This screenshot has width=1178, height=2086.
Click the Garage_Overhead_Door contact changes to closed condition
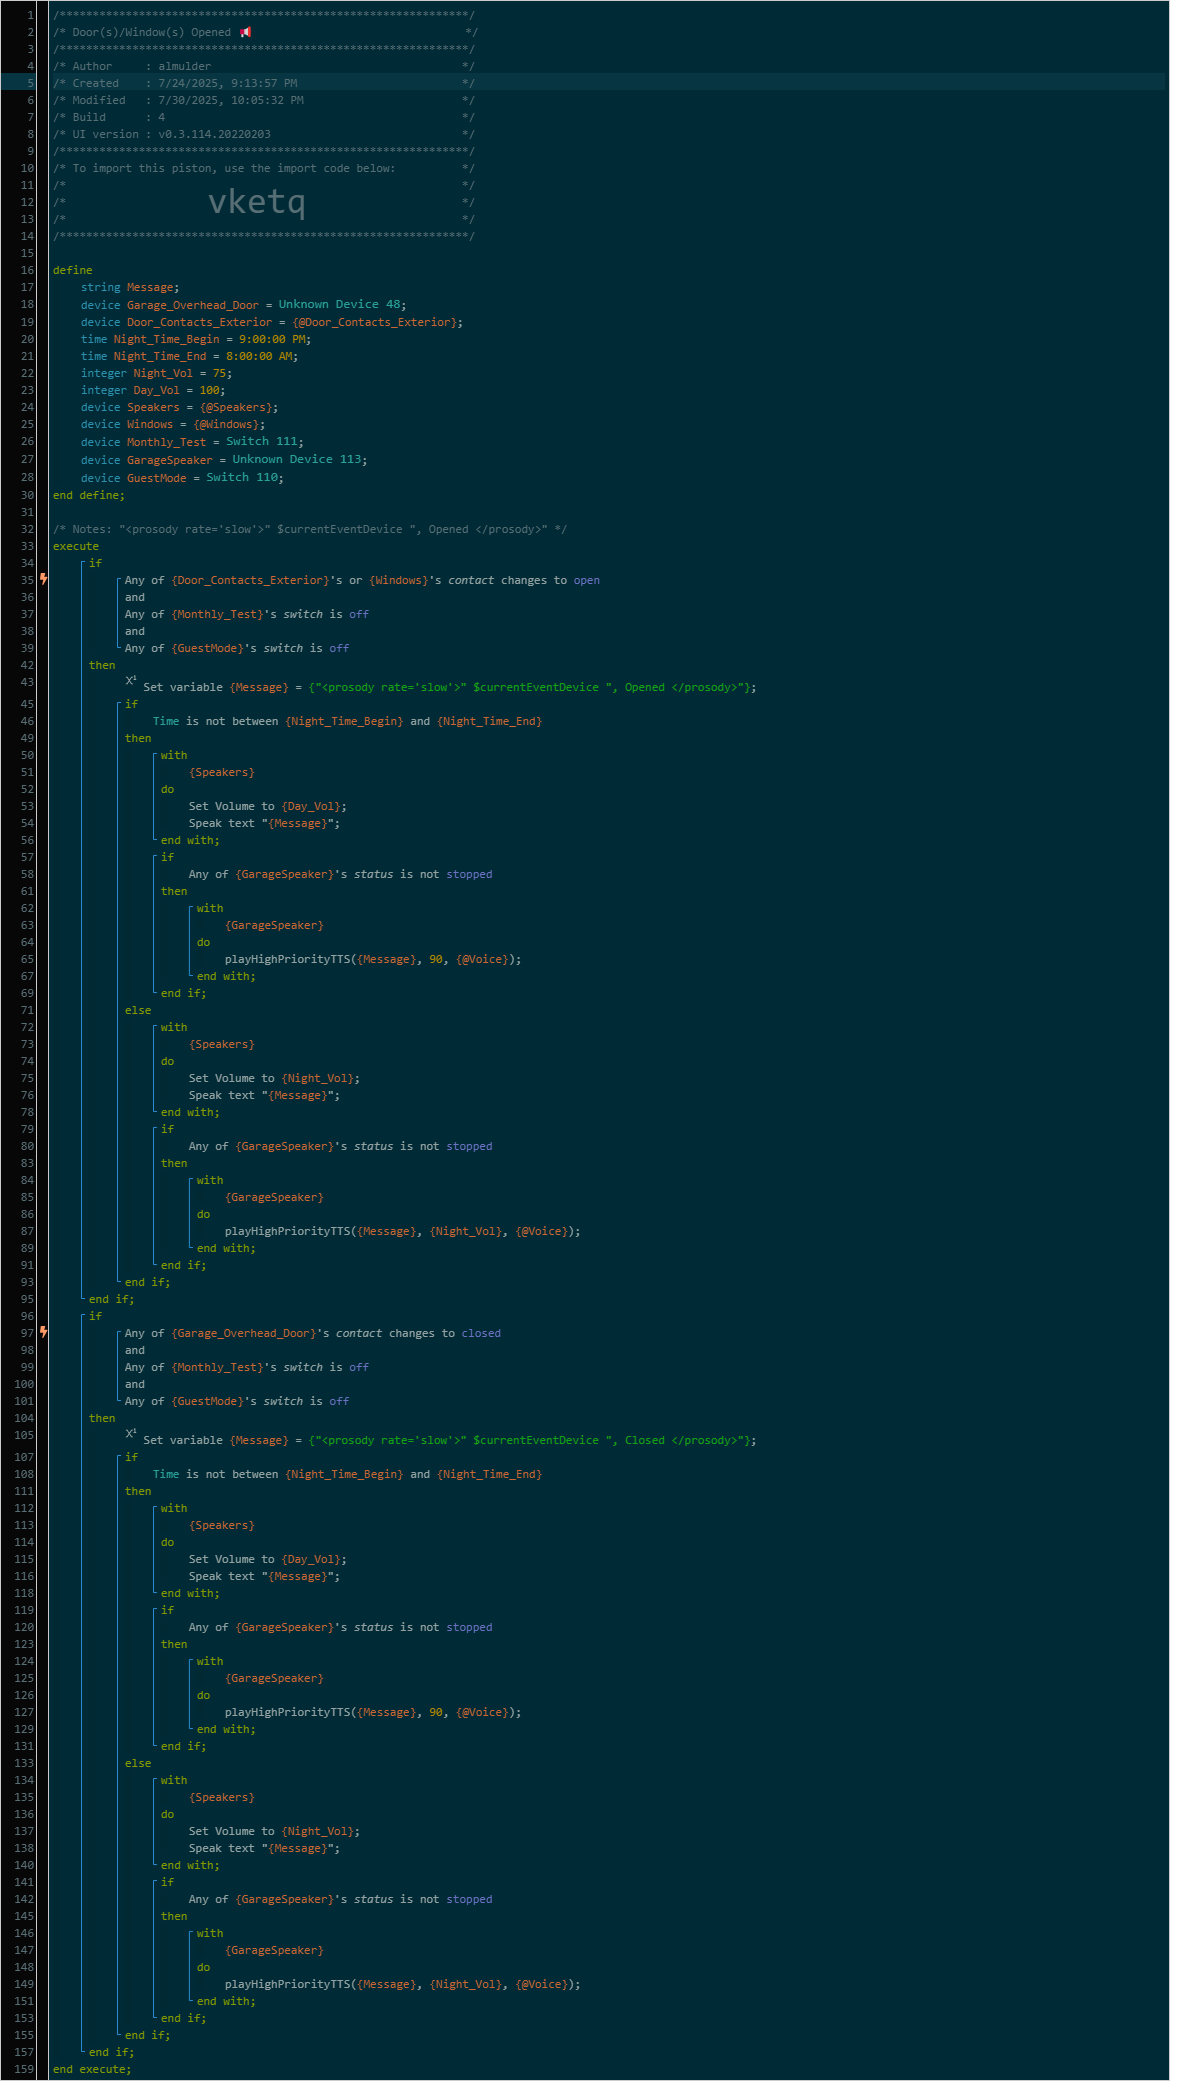[x=313, y=1333]
